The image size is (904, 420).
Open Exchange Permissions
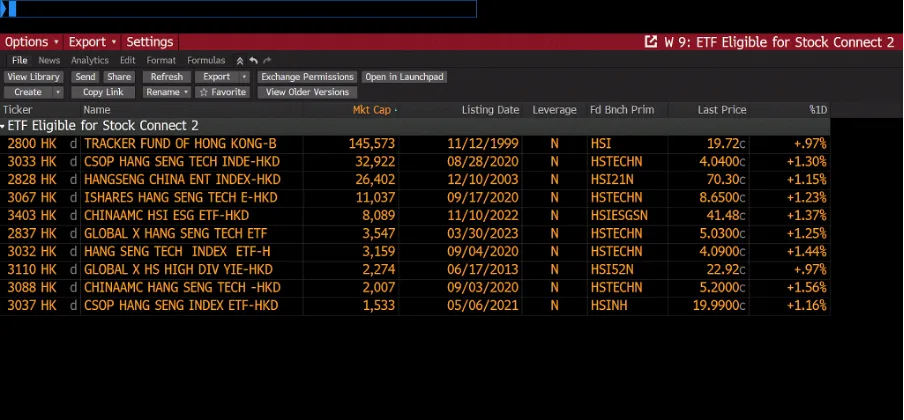pyautogui.click(x=307, y=77)
